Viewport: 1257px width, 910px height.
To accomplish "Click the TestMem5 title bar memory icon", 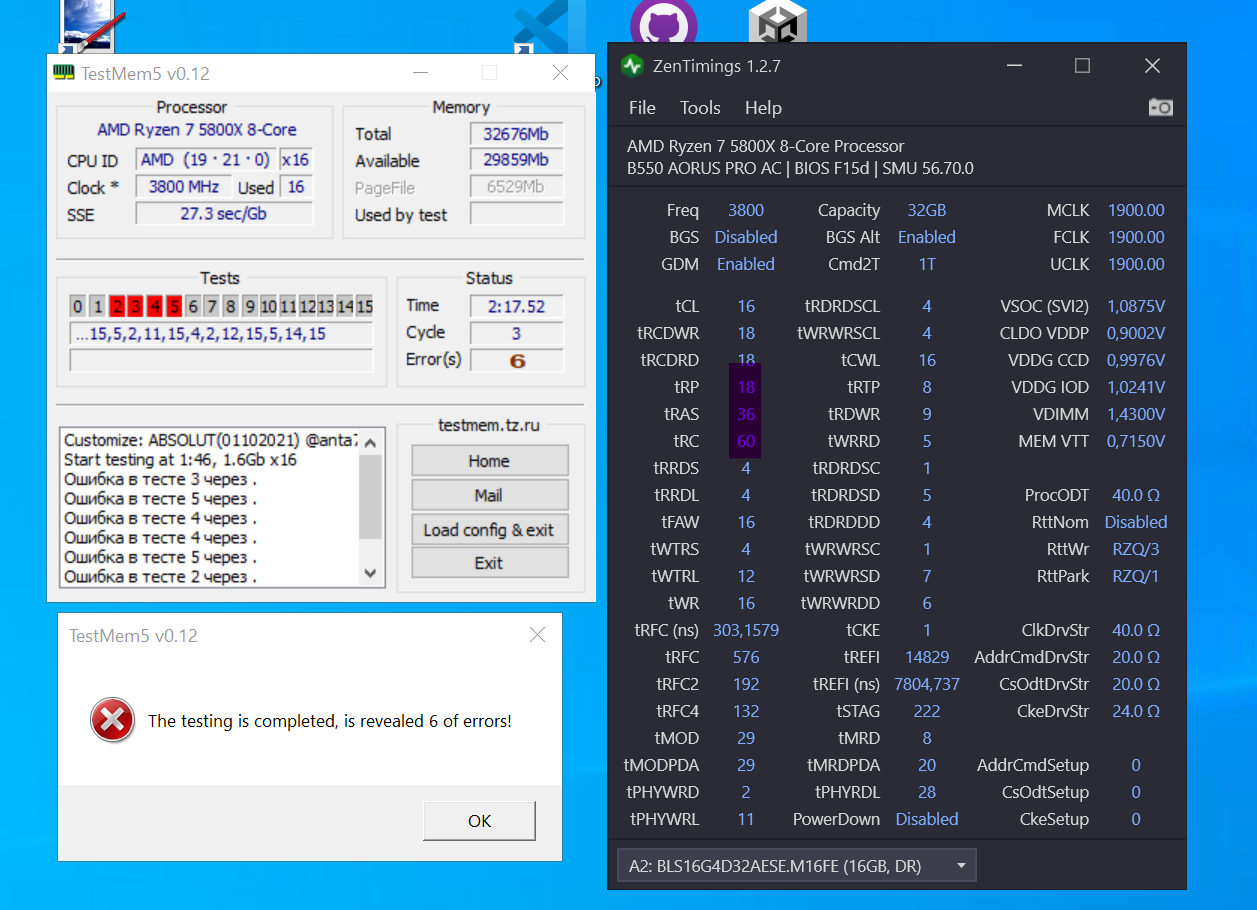I will click(64, 73).
